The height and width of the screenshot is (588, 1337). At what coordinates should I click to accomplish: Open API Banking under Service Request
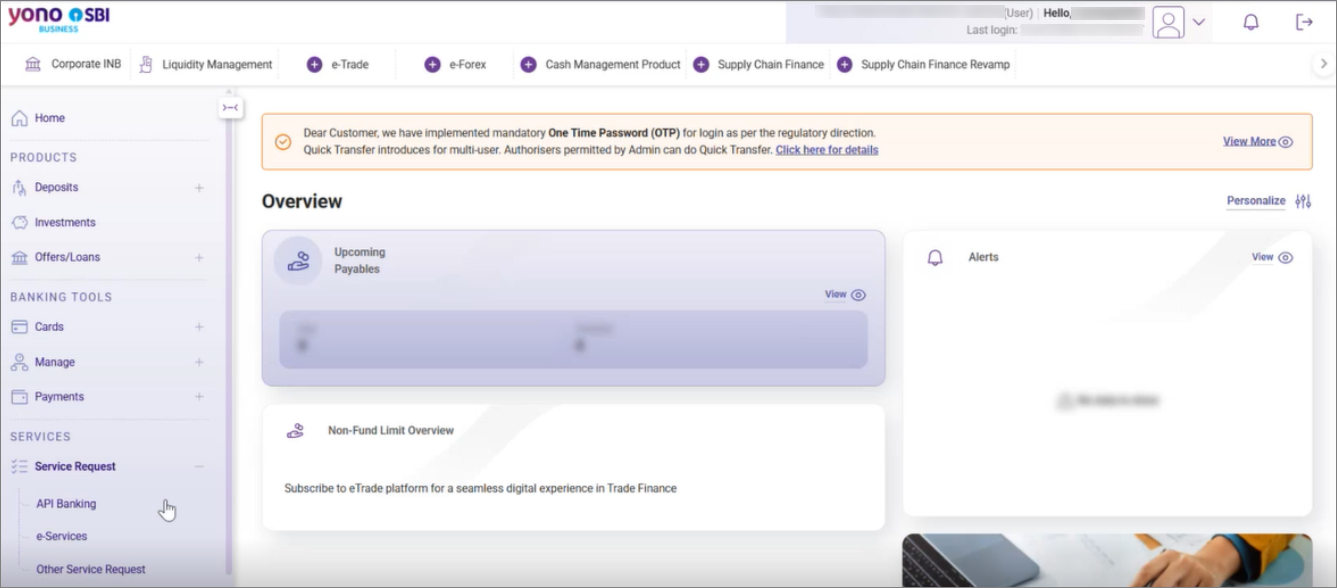[66, 504]
